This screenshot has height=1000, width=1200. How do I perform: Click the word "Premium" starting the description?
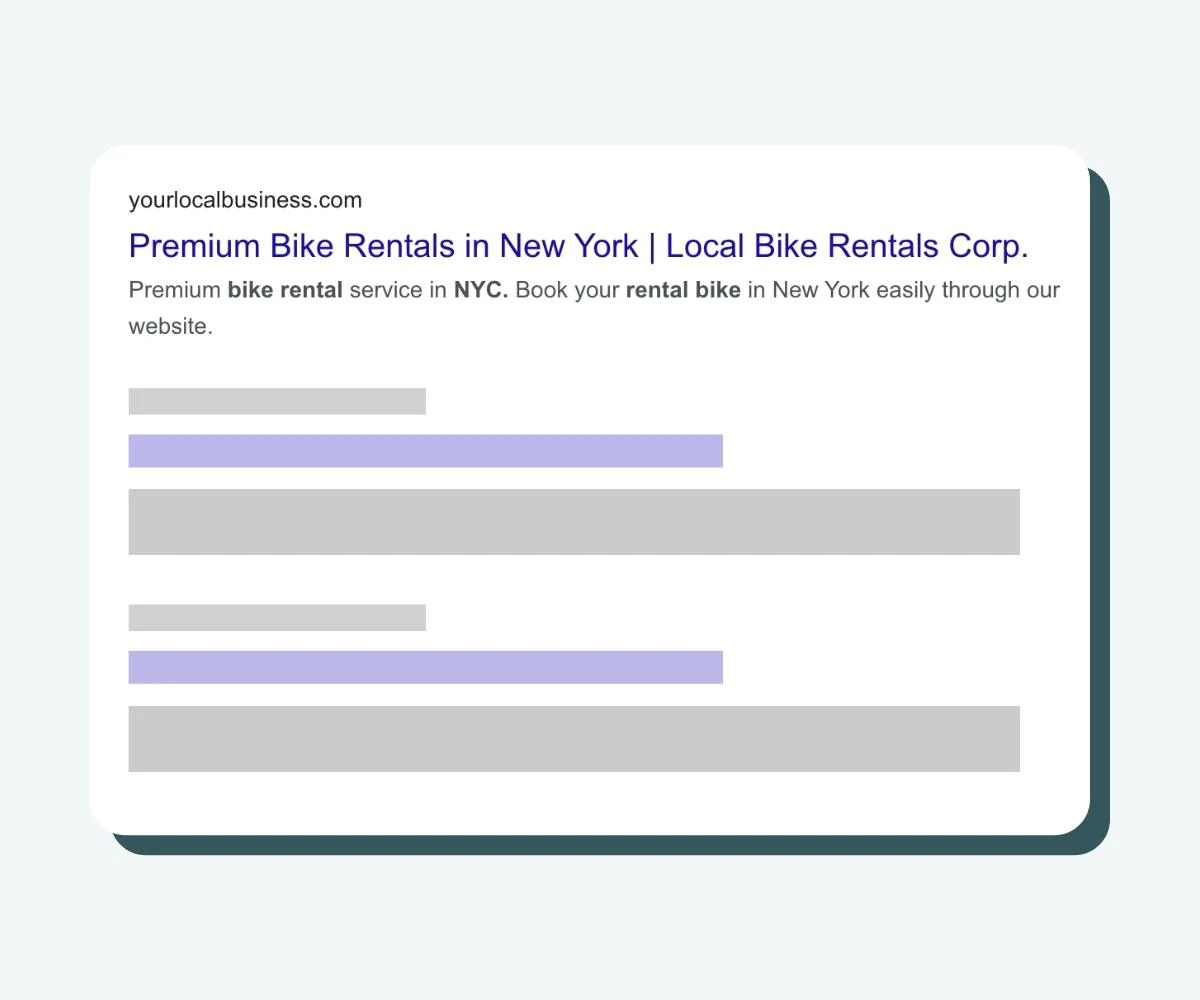point(175,290)
